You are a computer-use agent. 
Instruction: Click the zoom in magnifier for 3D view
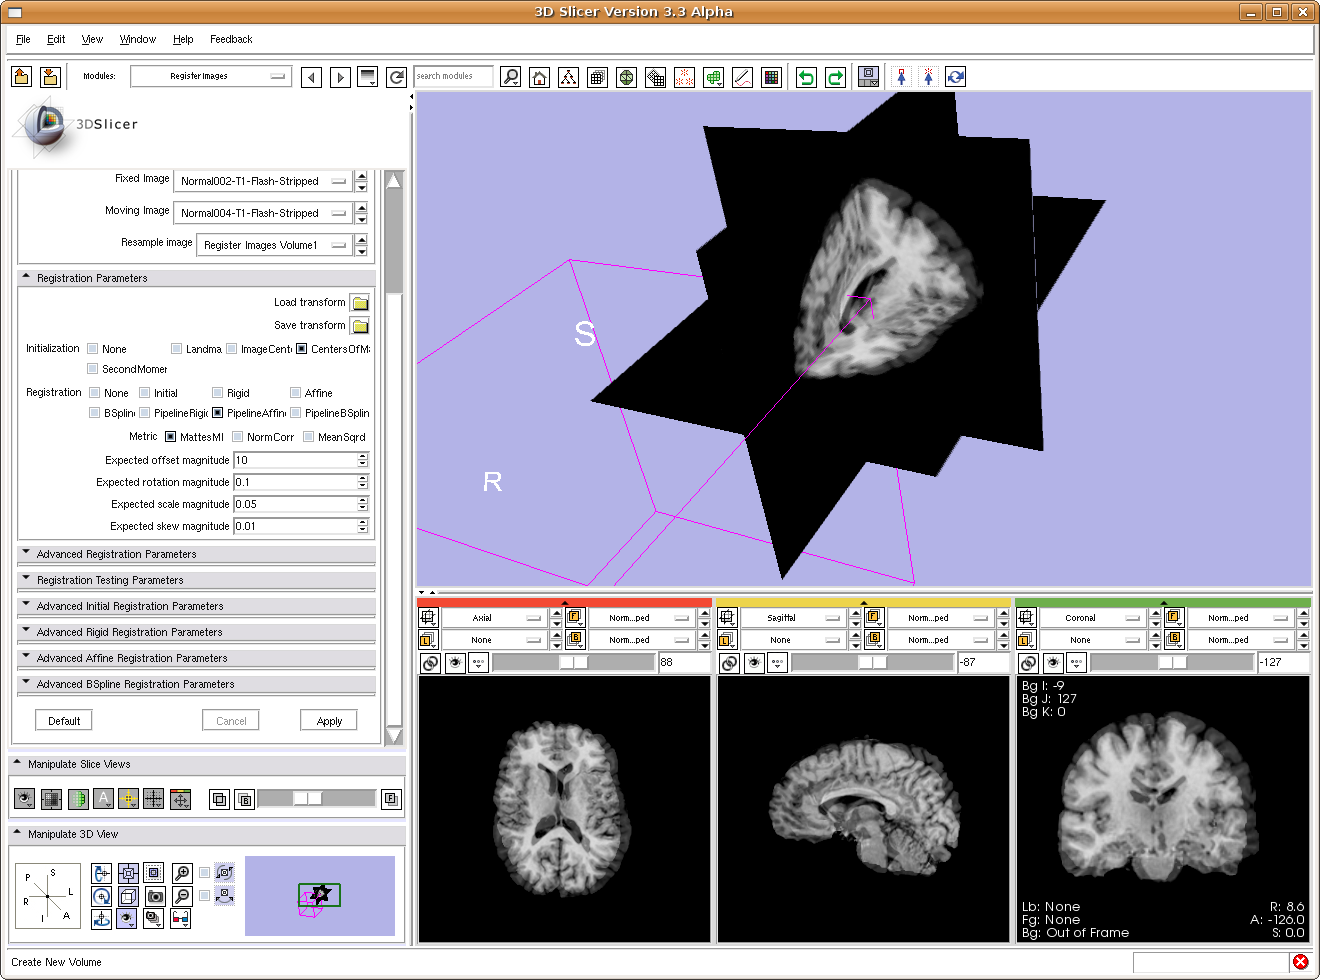point(182,873)
